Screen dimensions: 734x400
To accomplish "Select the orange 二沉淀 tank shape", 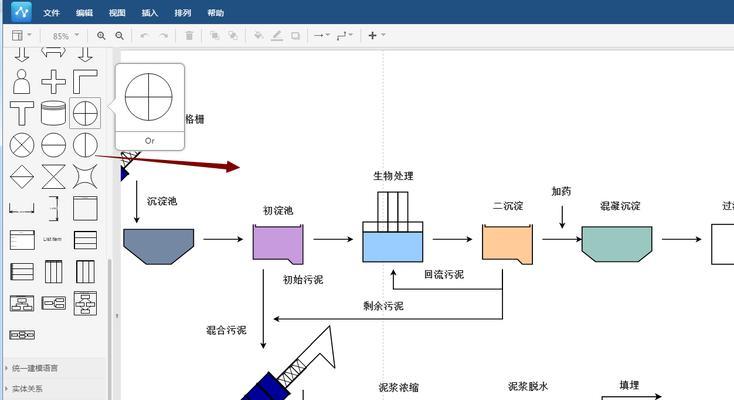I will (x=507, y=244).
